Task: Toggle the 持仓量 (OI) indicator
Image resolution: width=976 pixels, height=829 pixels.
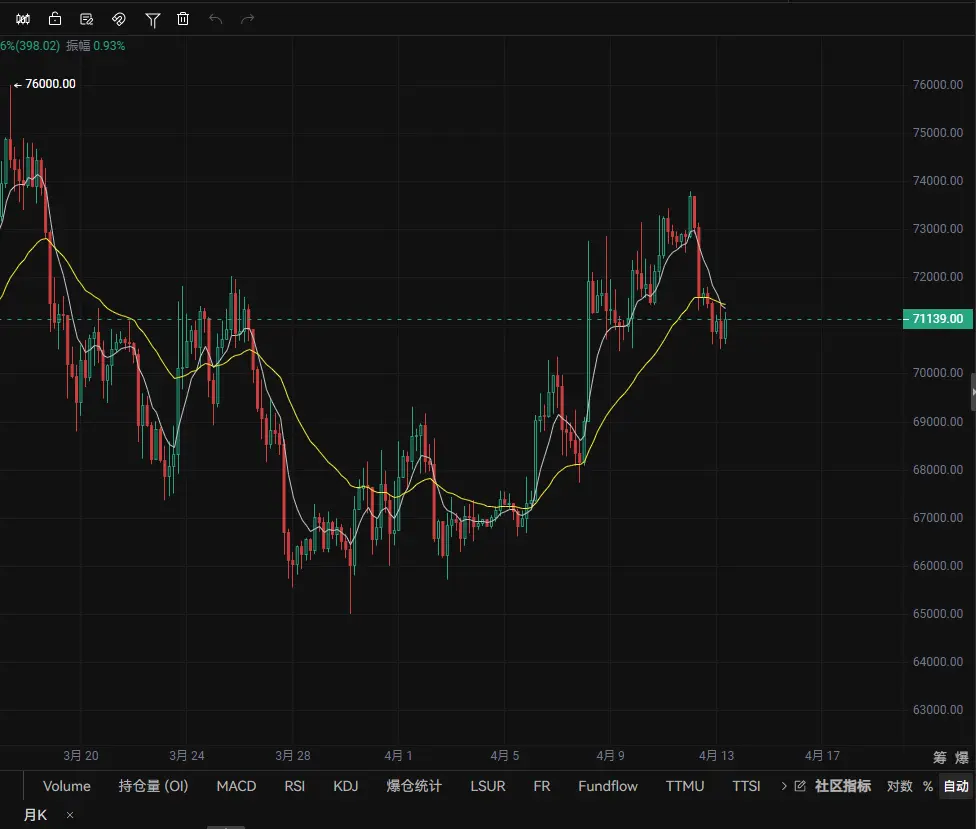Action: 153,786
